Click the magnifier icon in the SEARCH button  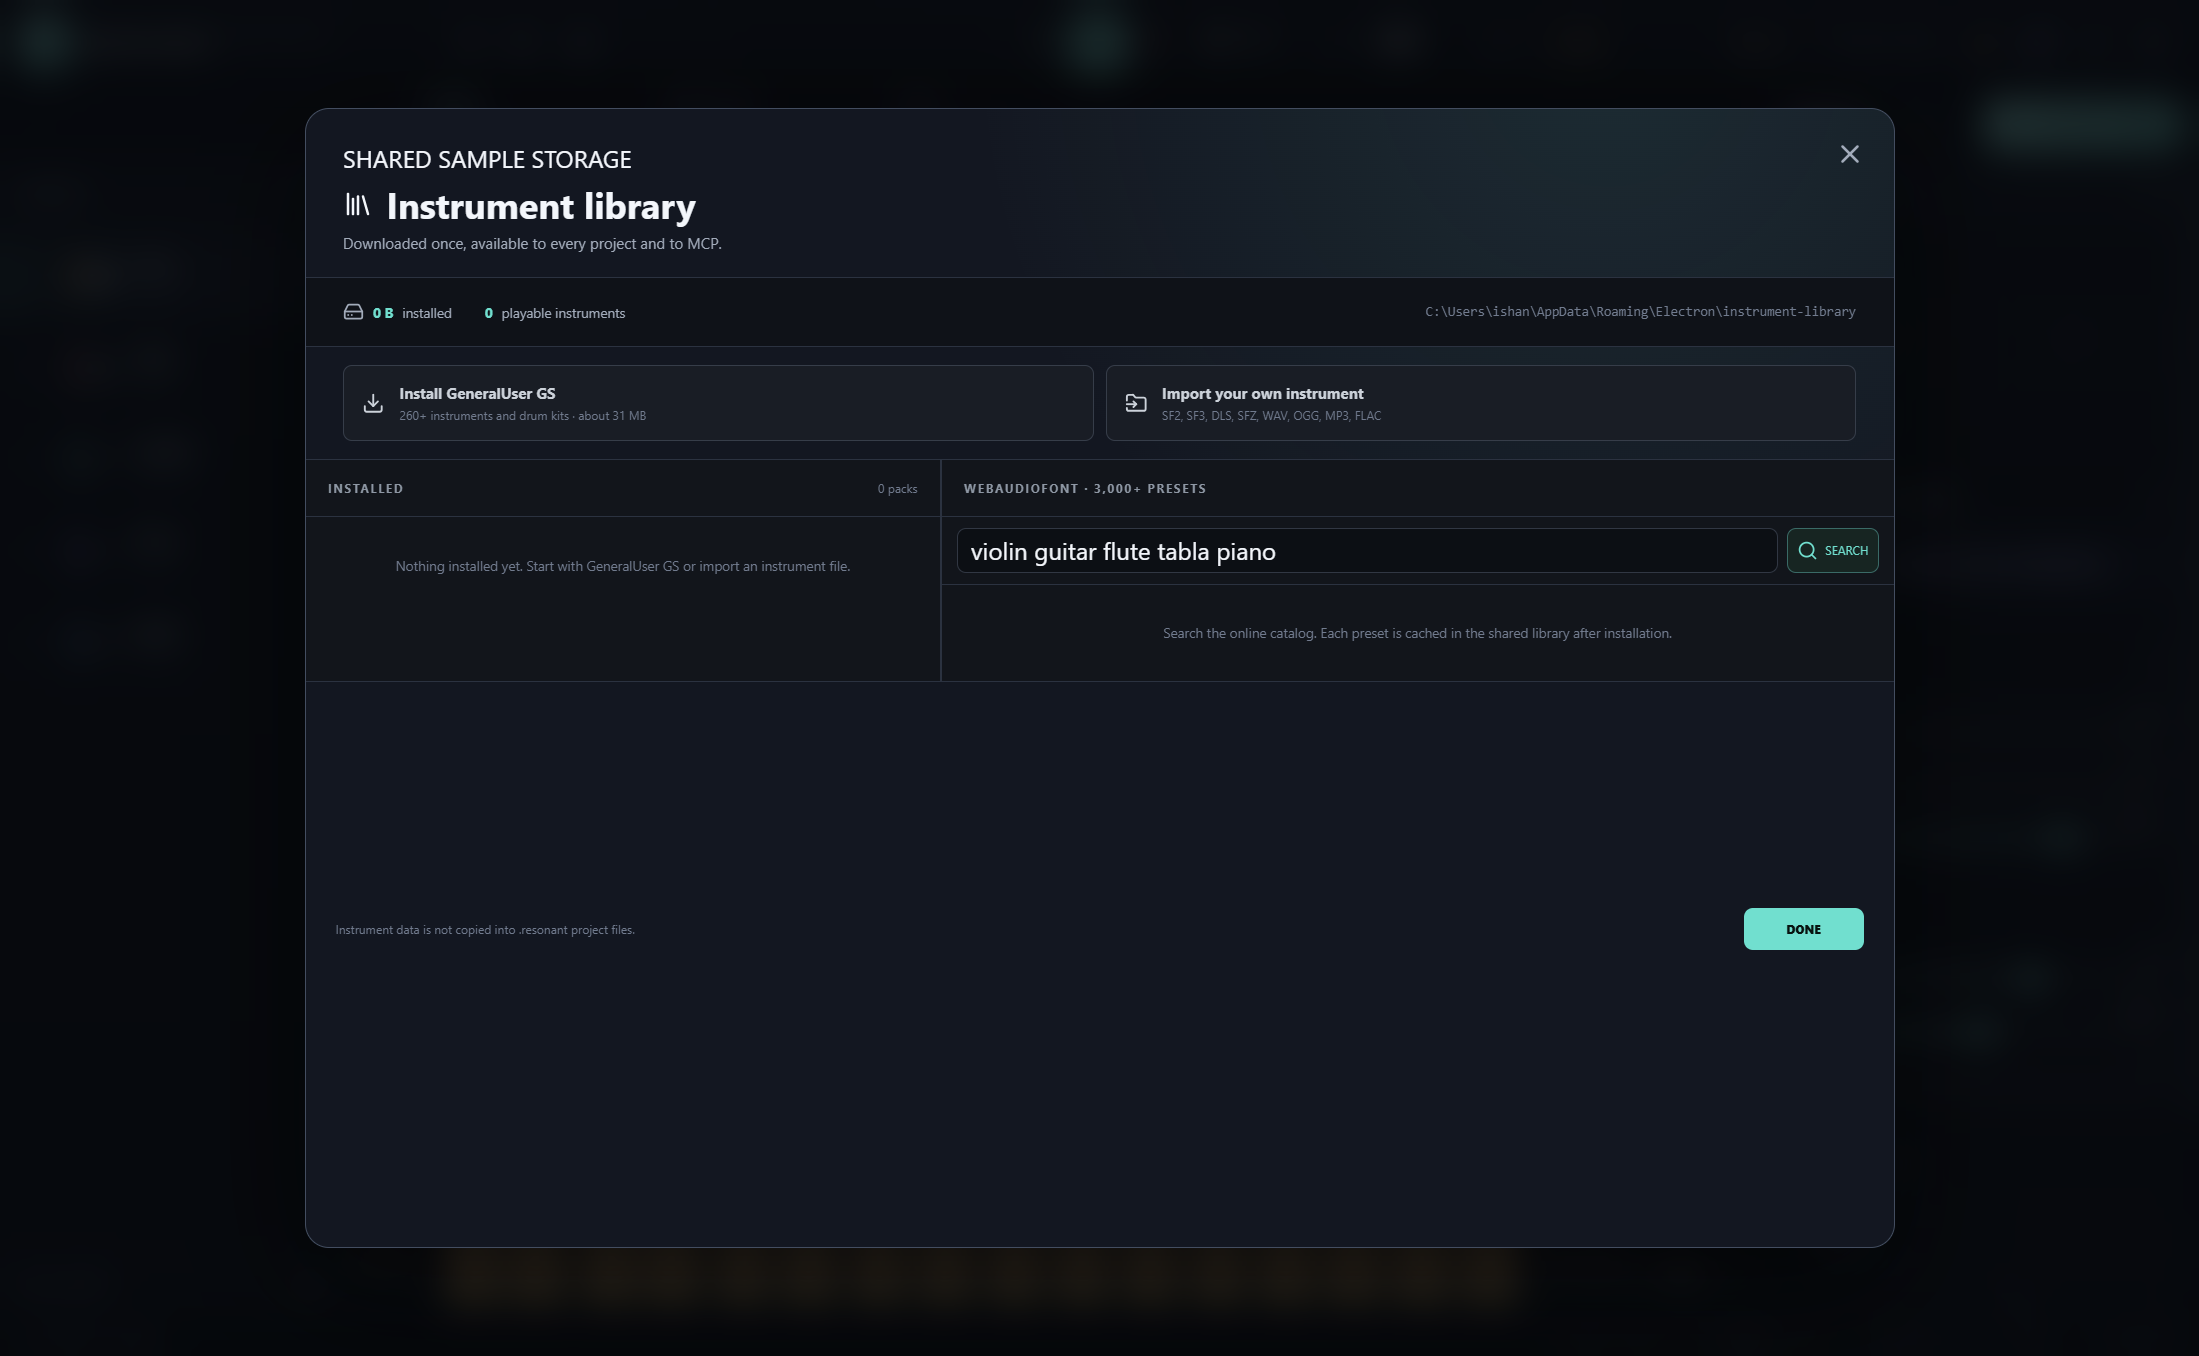click(x=1807, y=551)
